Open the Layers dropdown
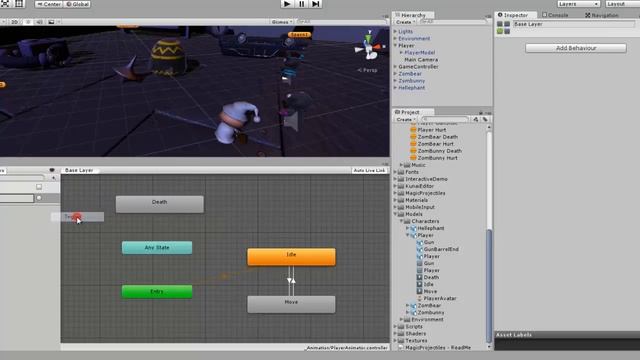Screen dimensions: 640x360 click(x=578, y=4)
